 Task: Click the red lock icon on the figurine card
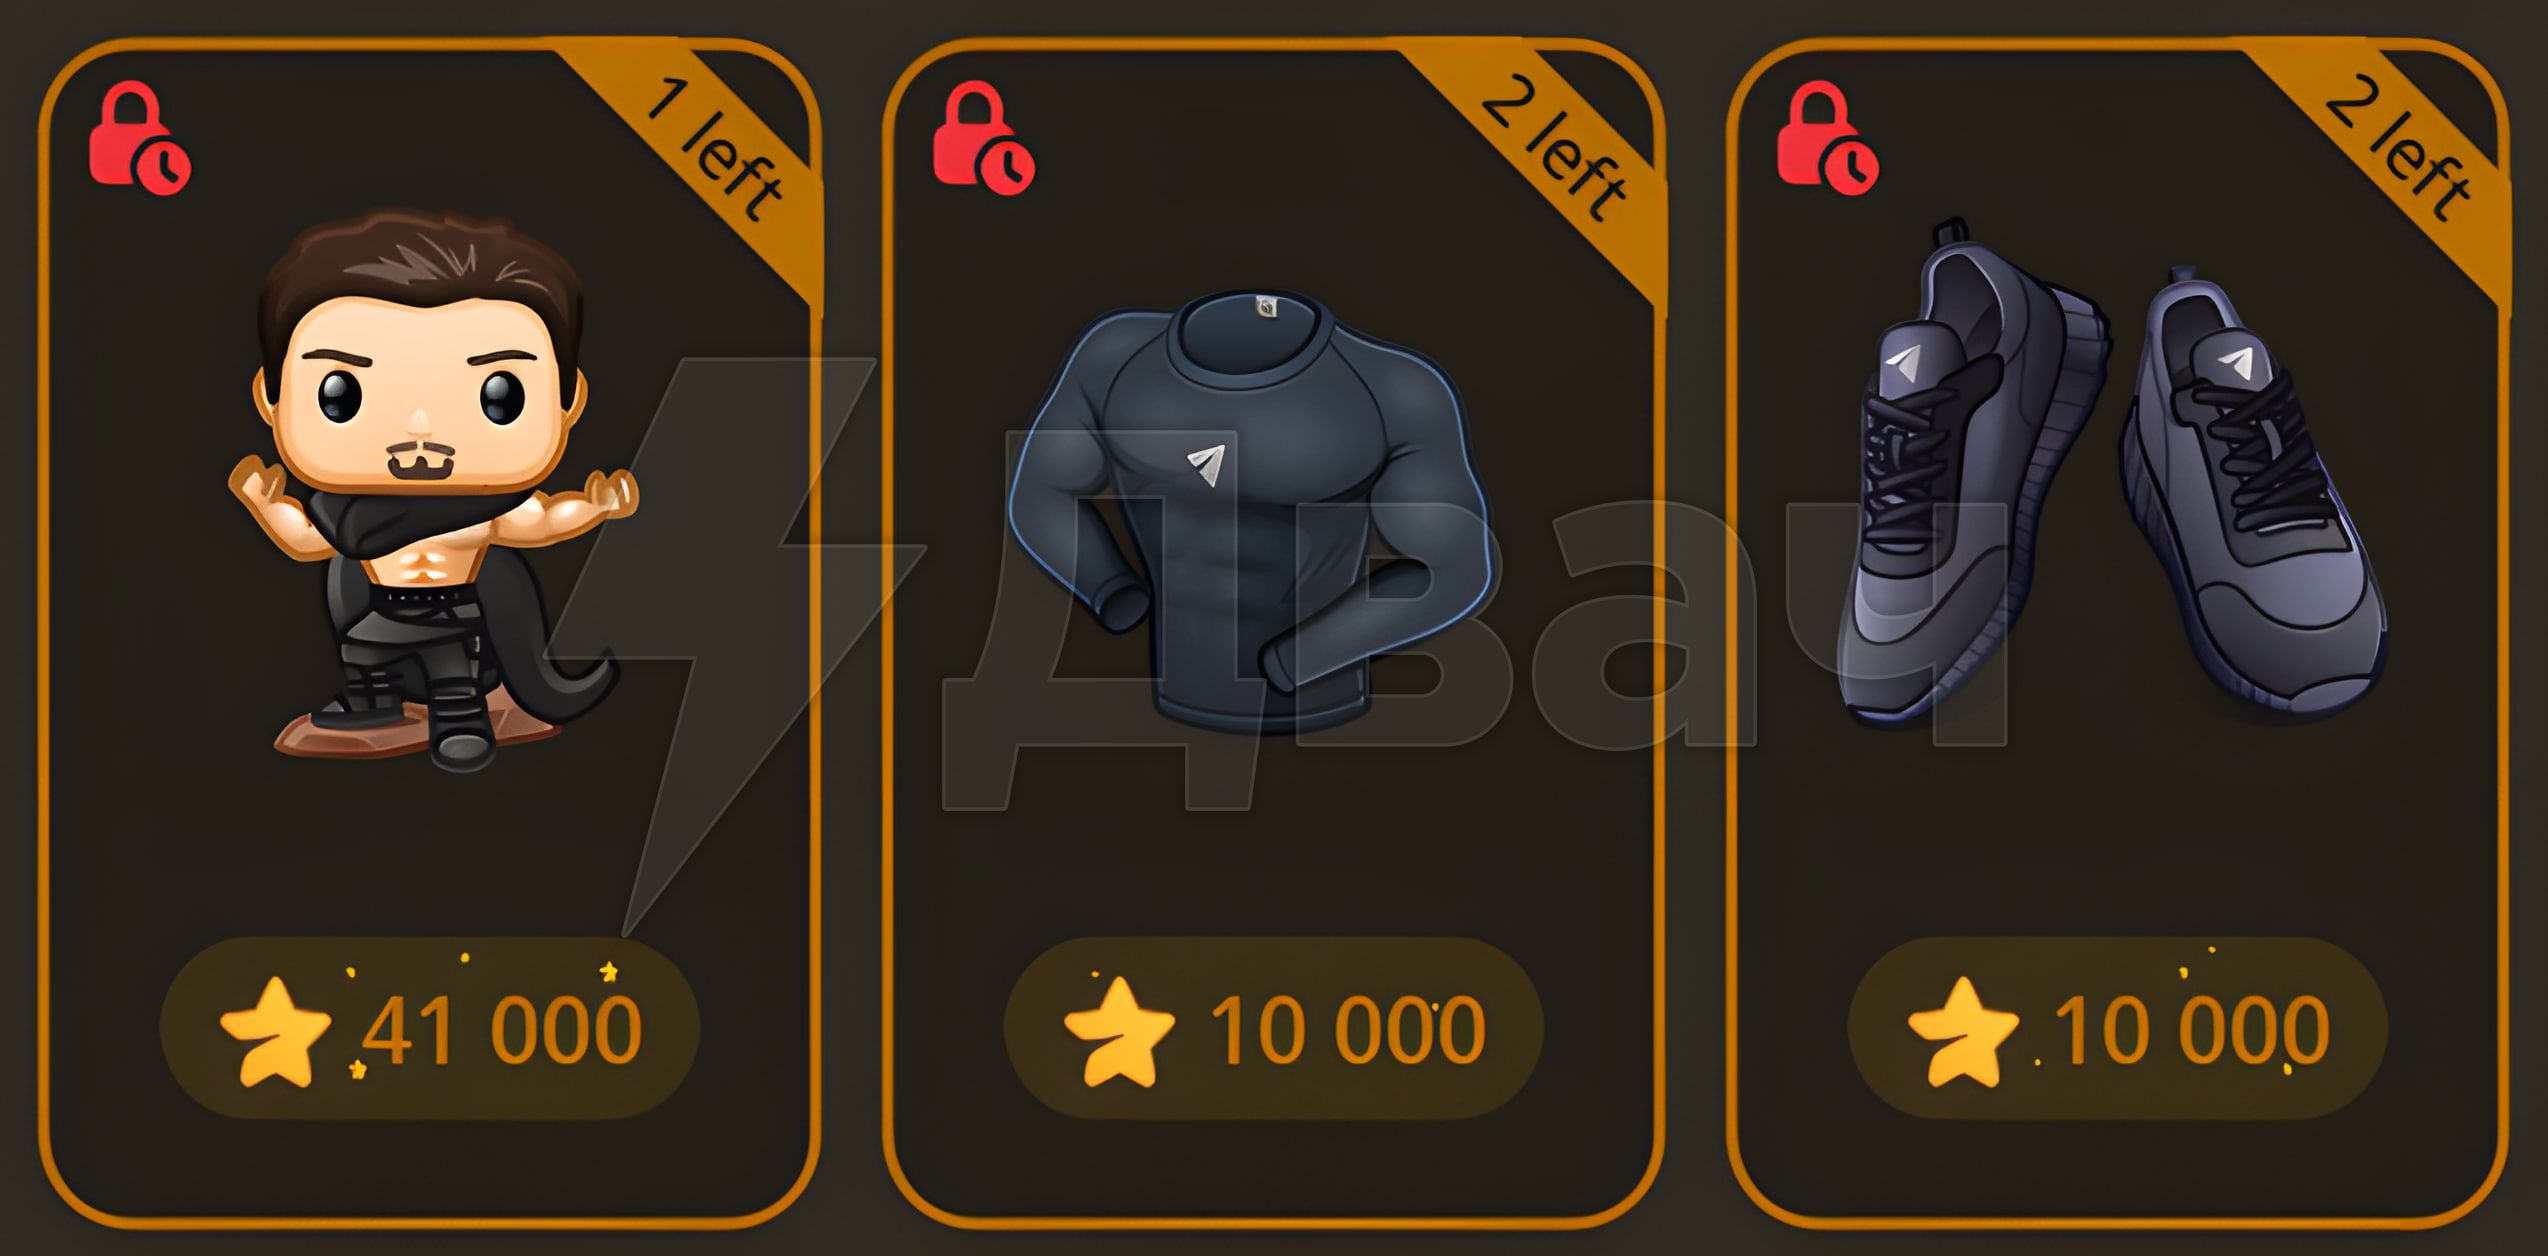139,137
